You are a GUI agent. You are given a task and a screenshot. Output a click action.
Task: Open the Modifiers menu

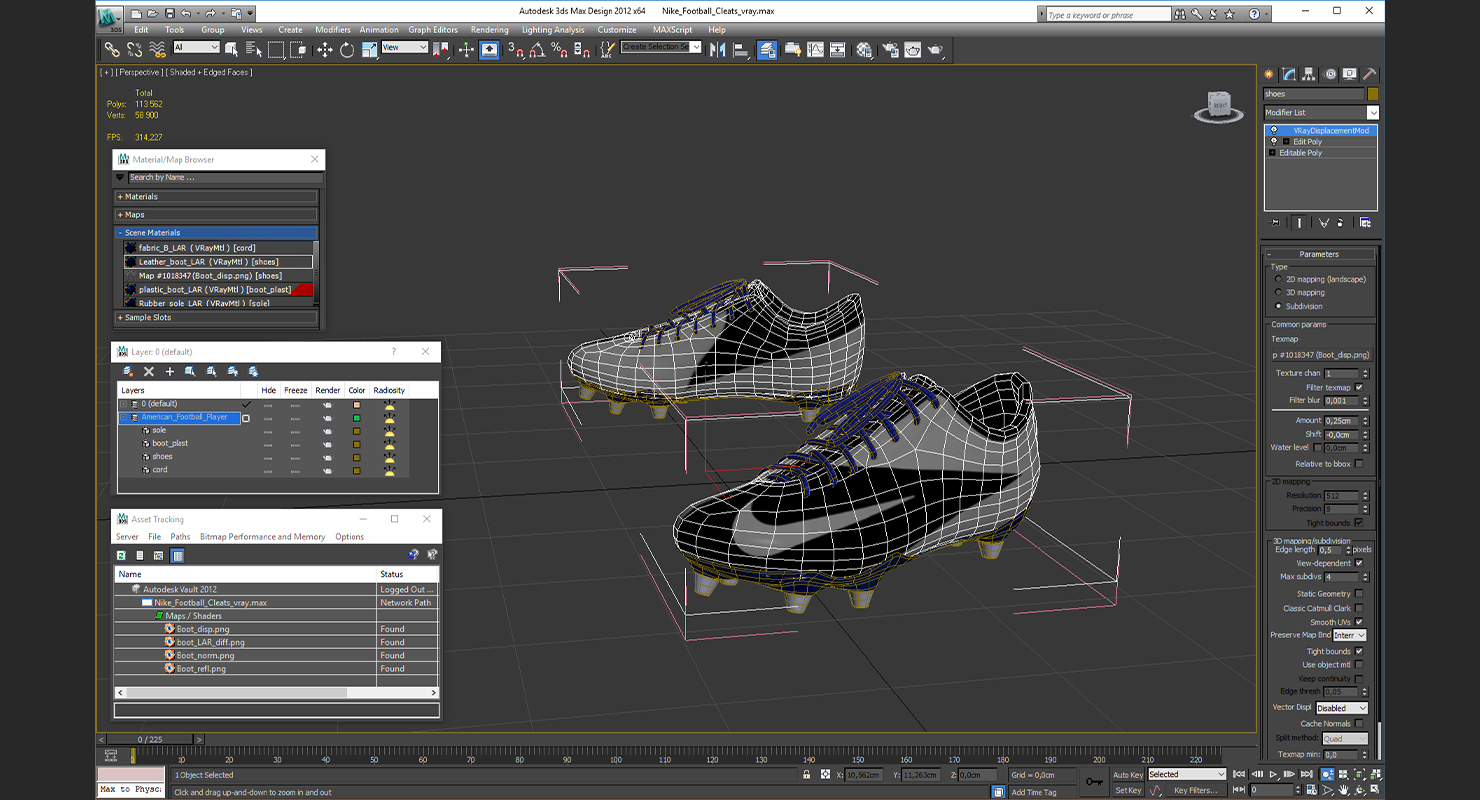click(333, 30)
